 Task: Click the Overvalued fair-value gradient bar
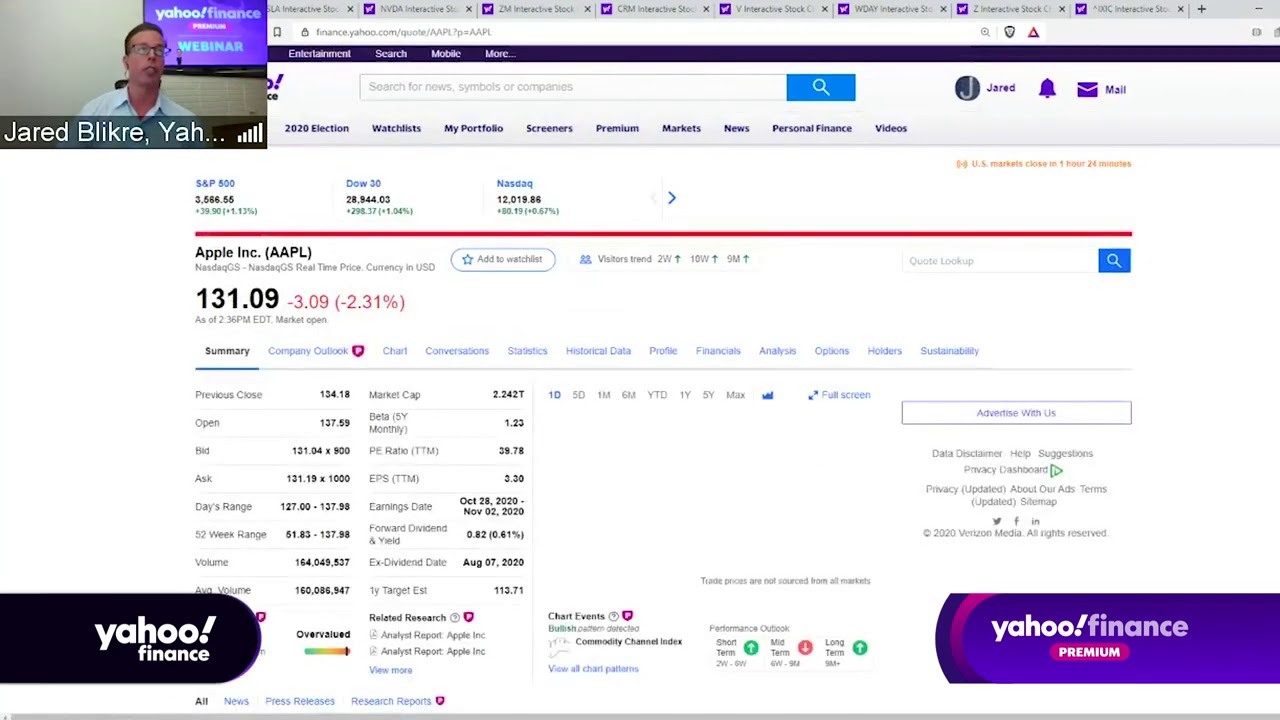tap(327, 652)
